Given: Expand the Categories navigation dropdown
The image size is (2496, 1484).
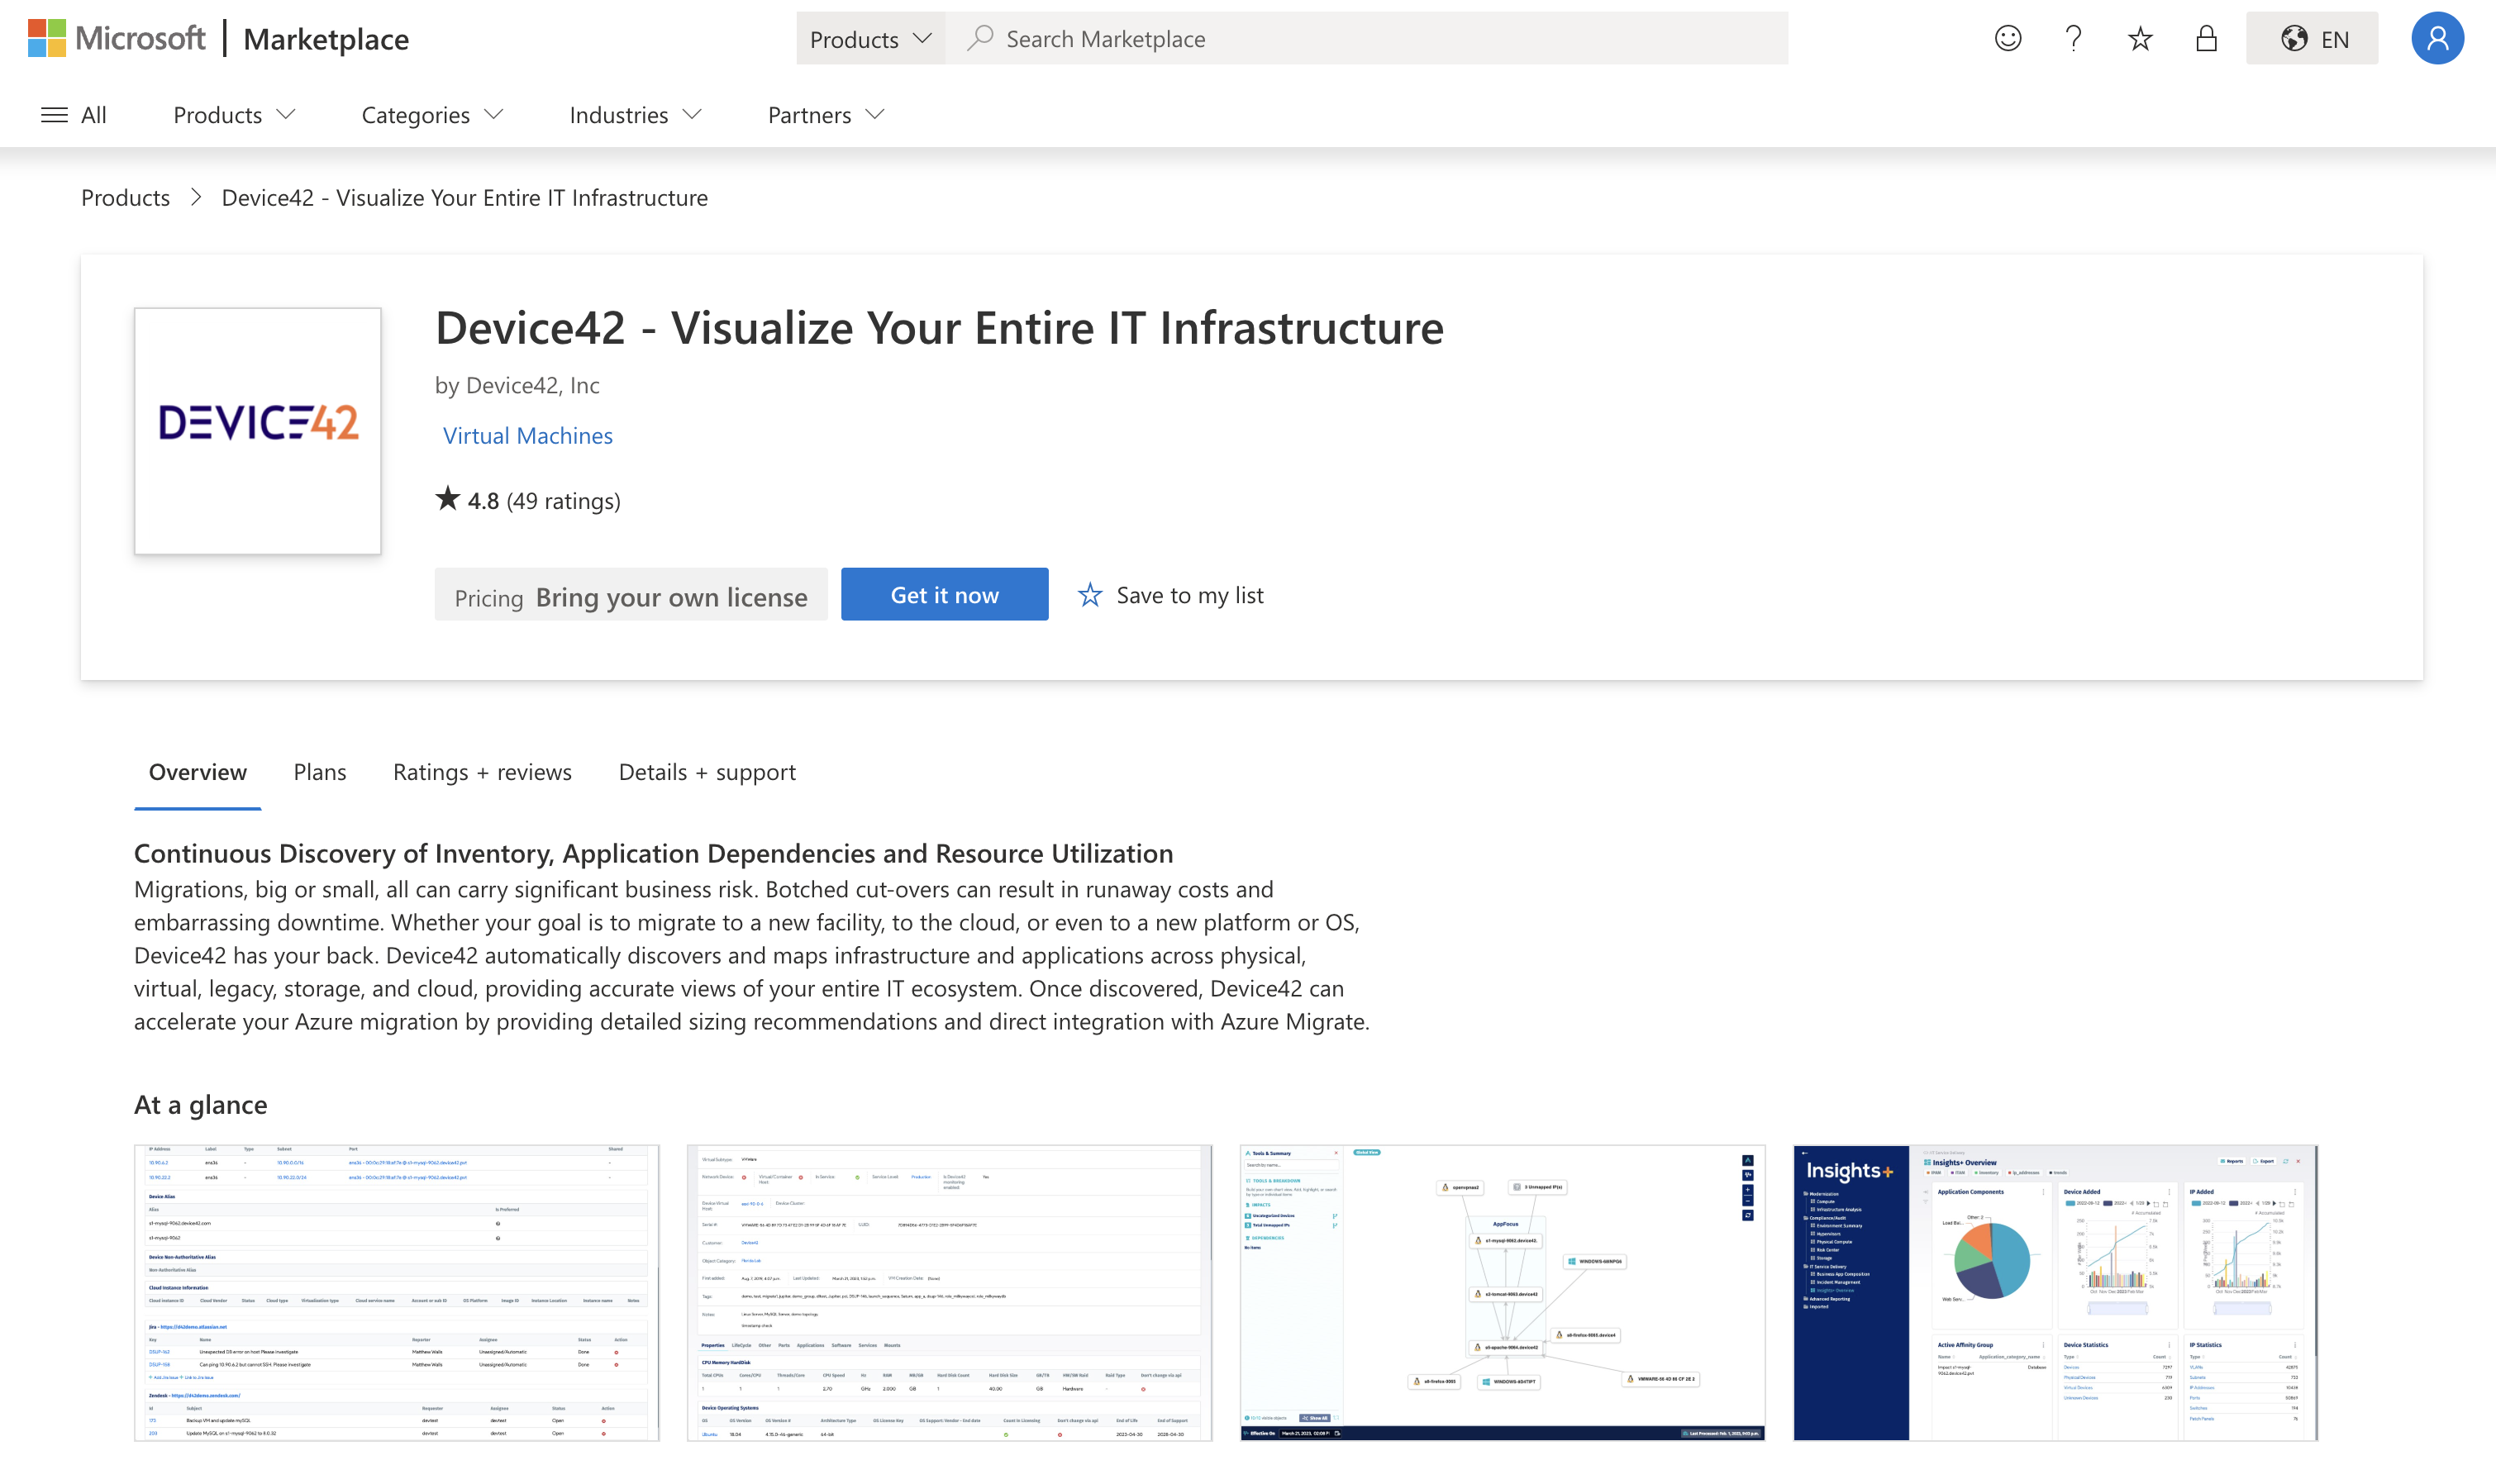Looking at the screenshot, I should (x=432, y=115).
